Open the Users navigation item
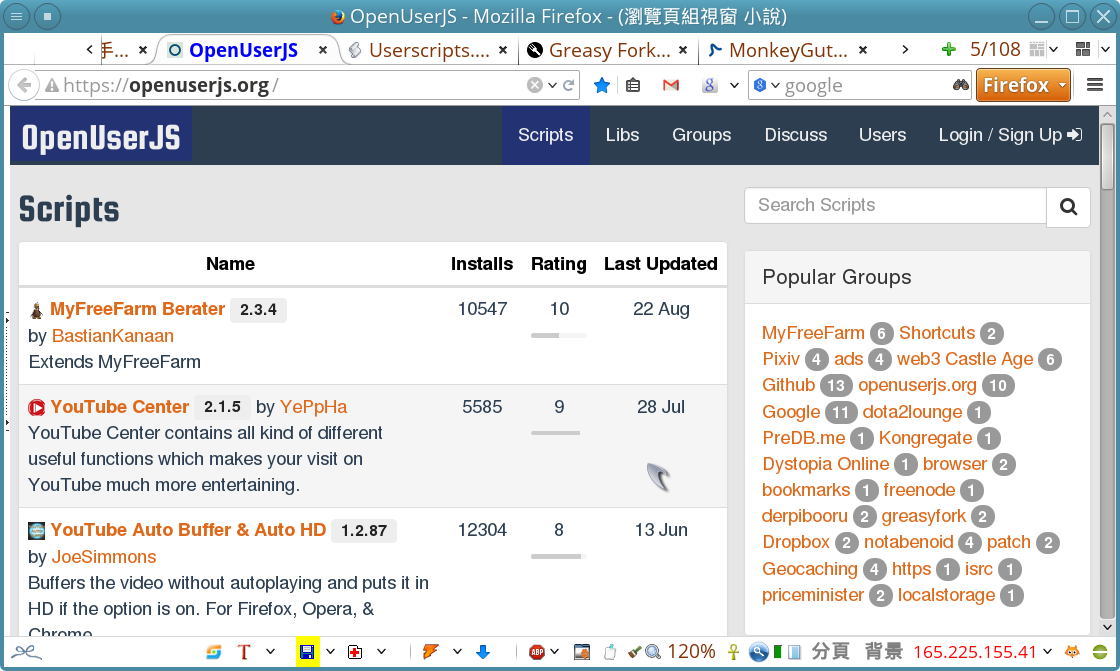The image size is (1120, 671). (x=882, y=135)
